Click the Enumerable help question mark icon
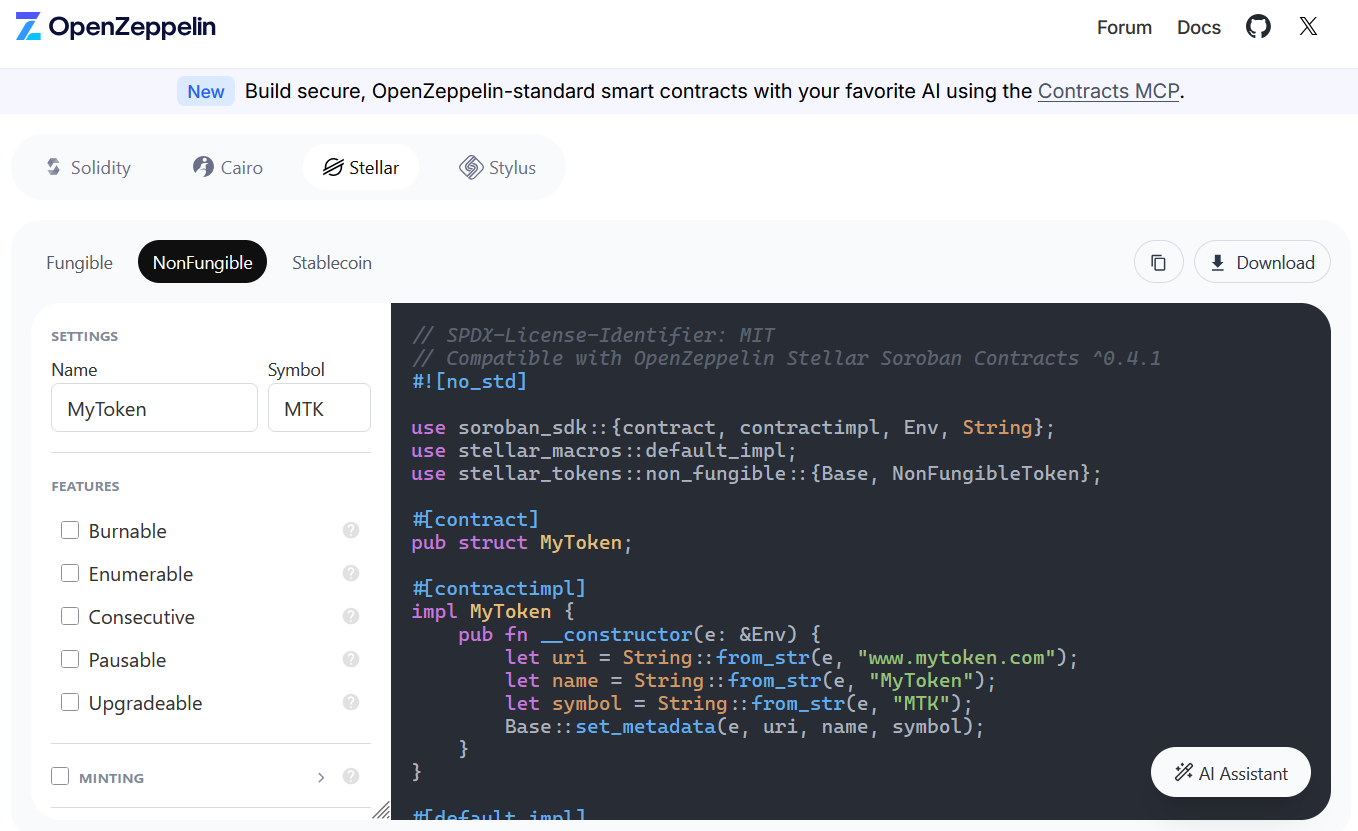Viewport: 1358px width, 831px height. pyautogui.click(x=351, y=573)
